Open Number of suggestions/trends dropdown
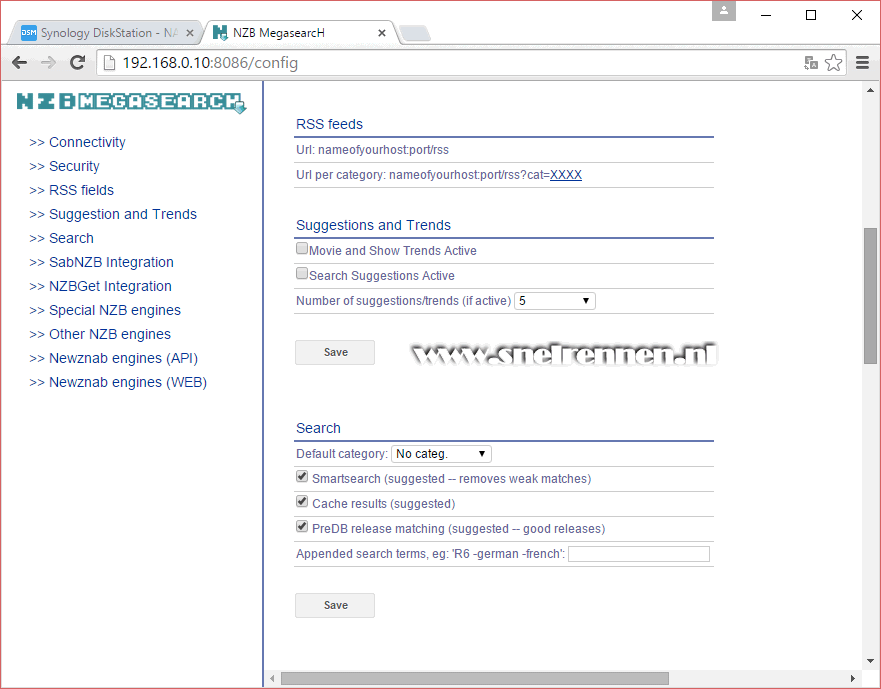Screen dimensions: 881x689 pos(555,301)
